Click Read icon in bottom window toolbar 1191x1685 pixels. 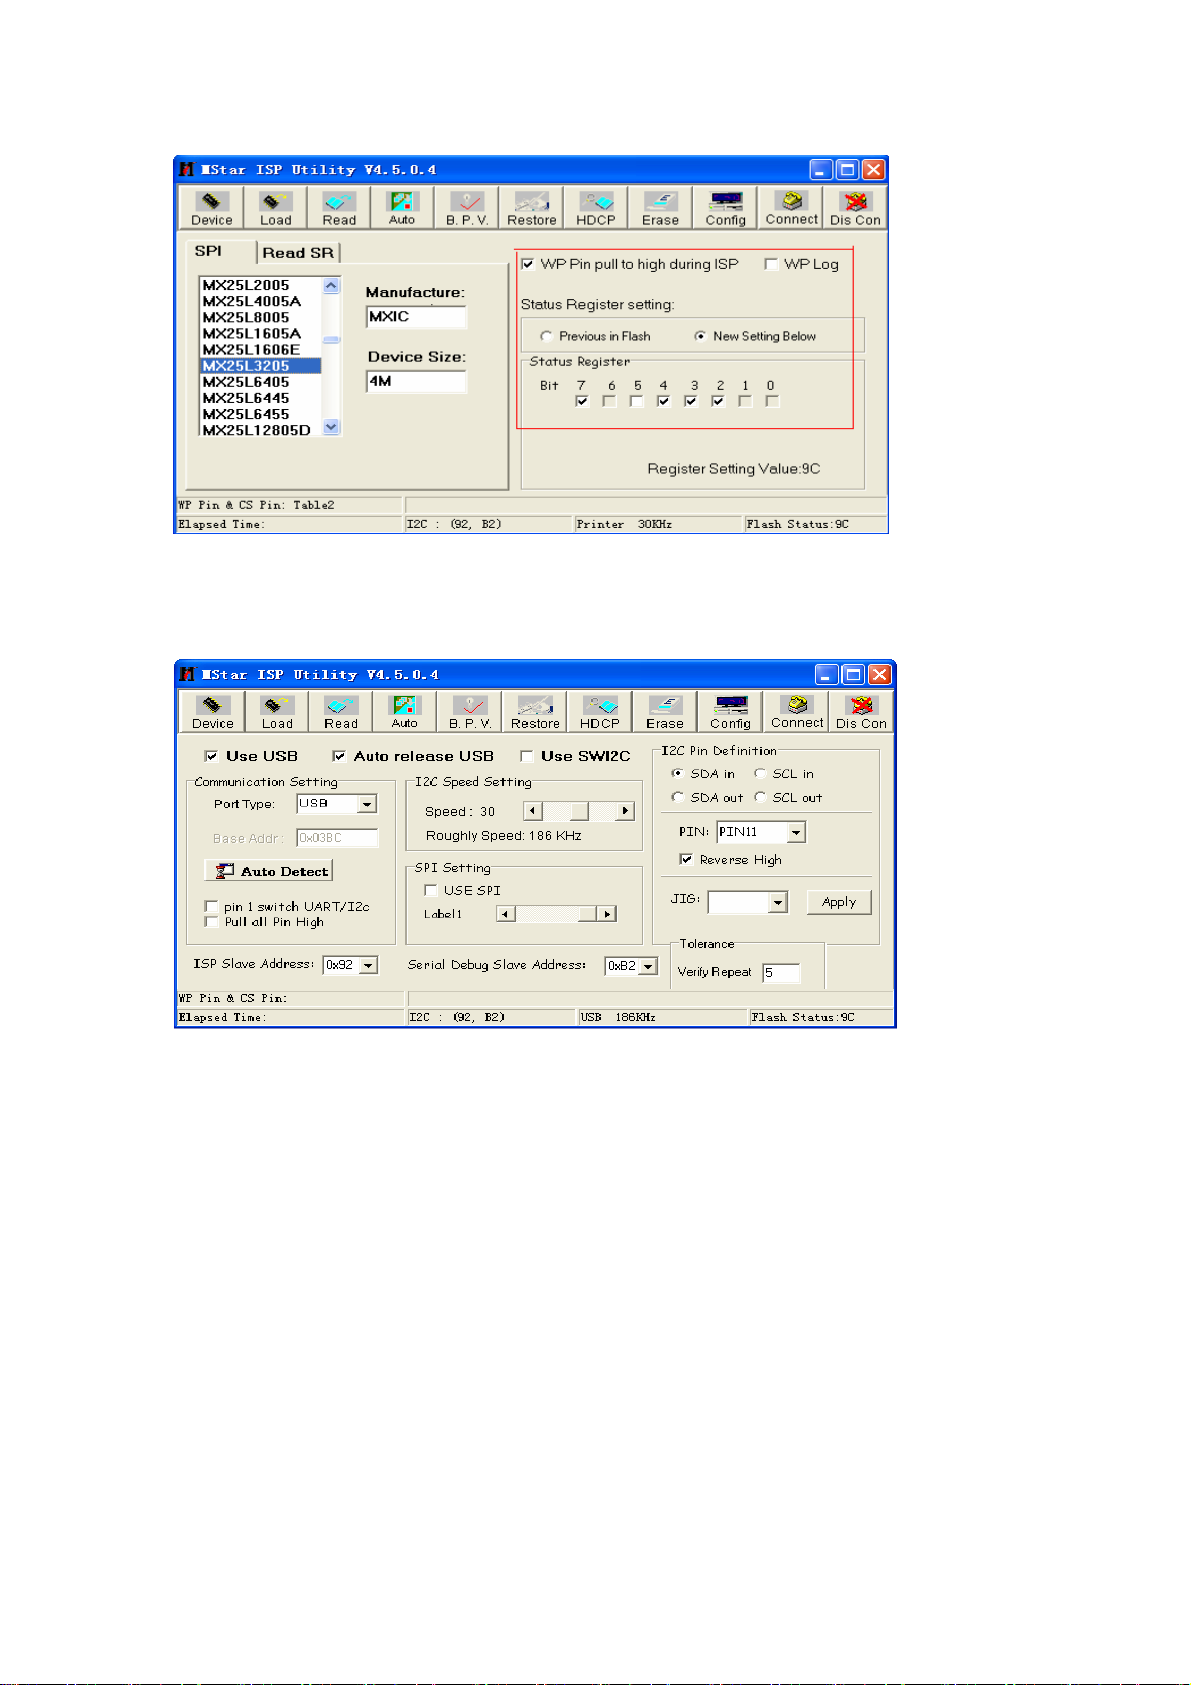(x=341, y=712)
